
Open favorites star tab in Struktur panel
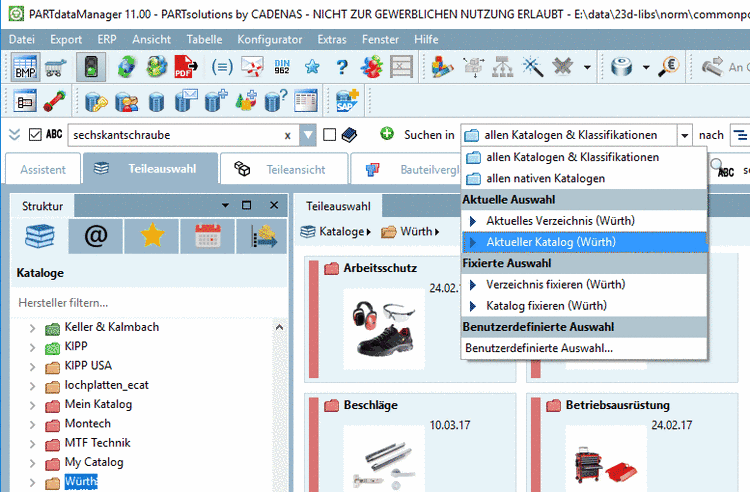(x=152, y=236)
